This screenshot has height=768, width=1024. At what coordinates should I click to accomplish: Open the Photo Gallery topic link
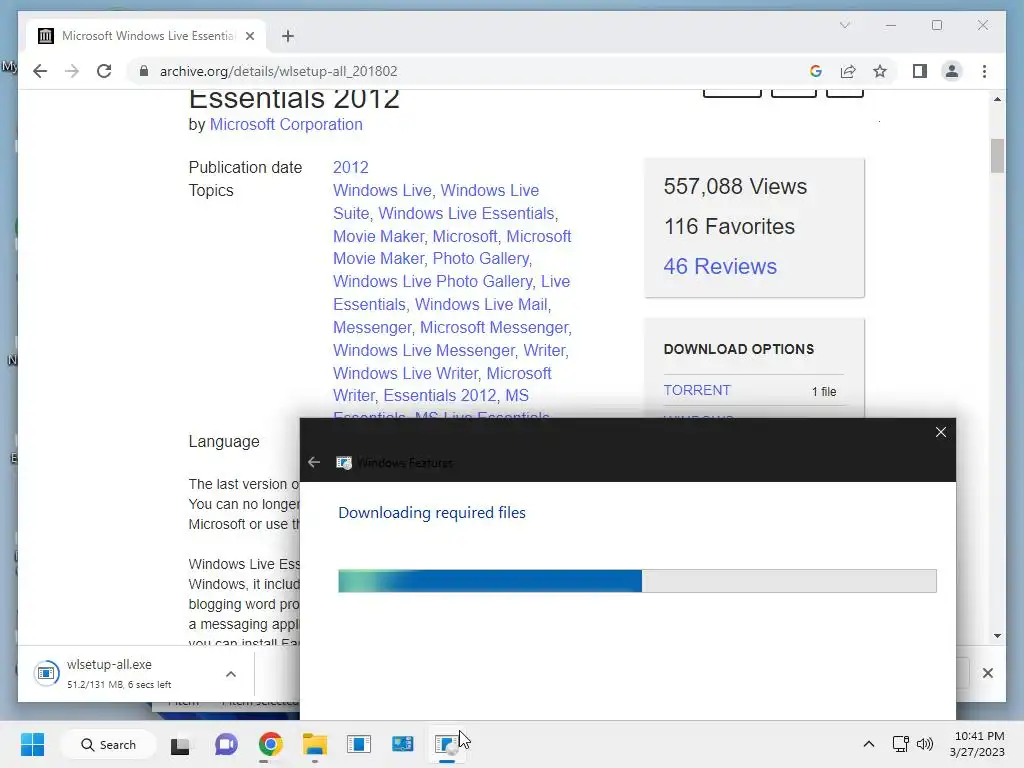click(x=481, y=258)
